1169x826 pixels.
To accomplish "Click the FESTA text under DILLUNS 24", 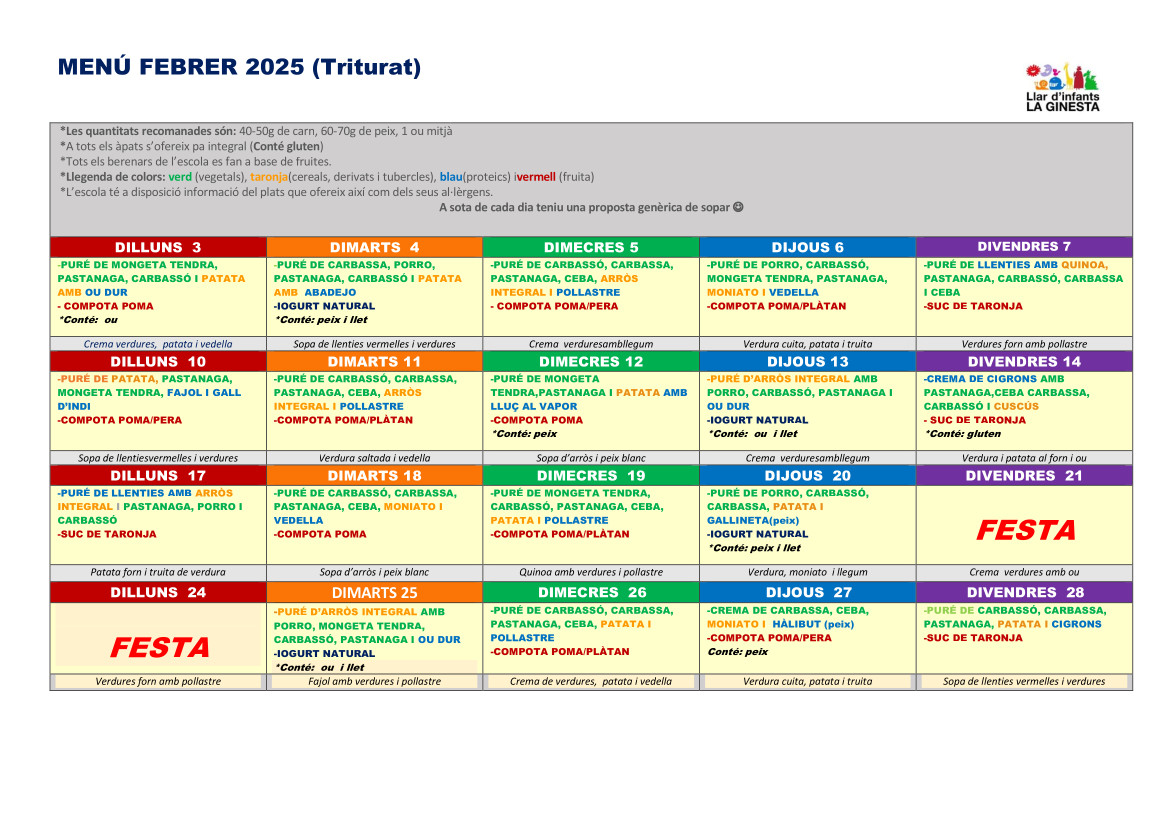I will 159,648.
